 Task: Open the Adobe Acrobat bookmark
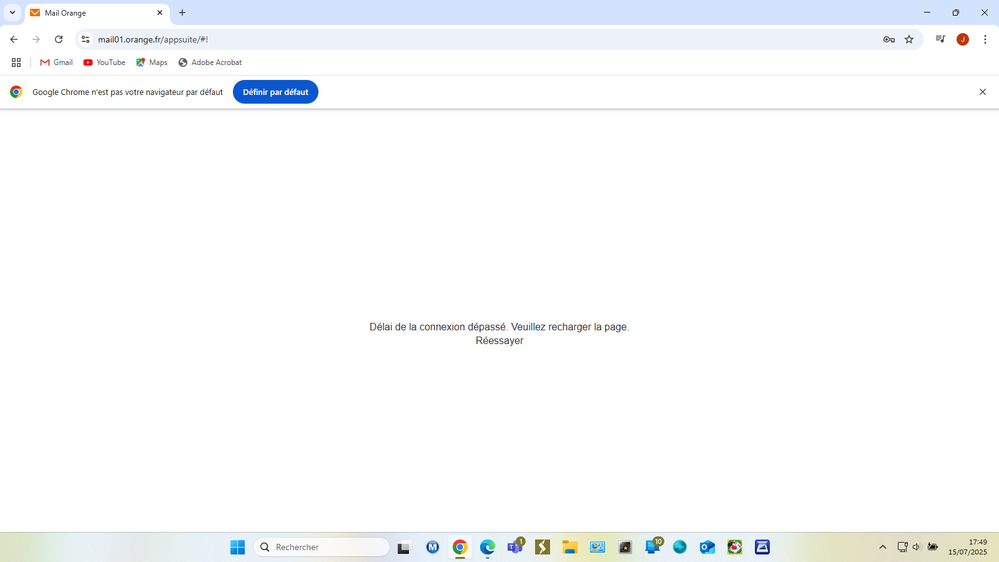210,62
